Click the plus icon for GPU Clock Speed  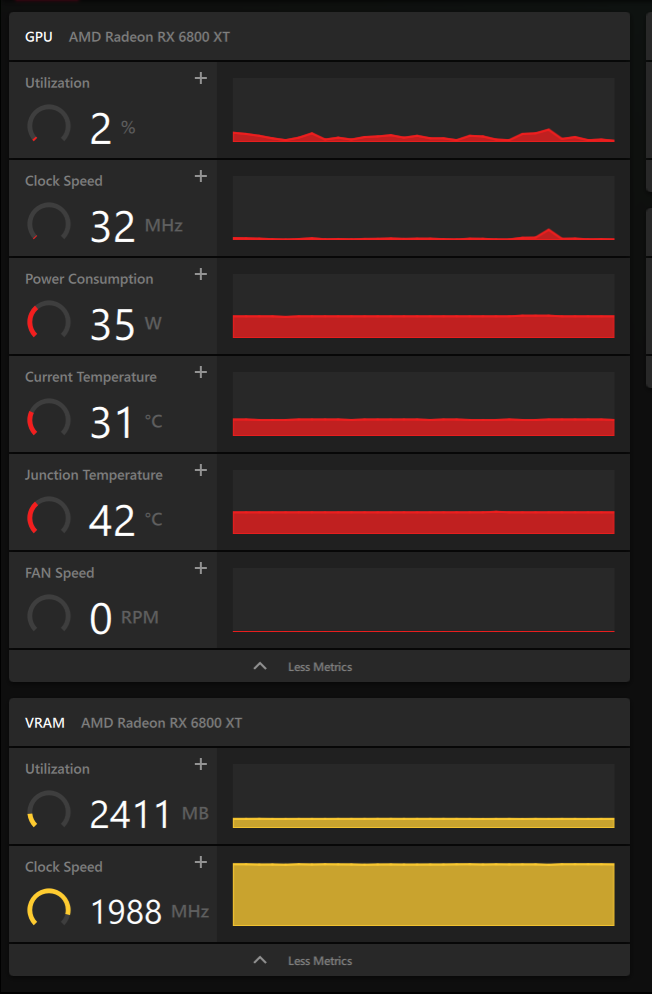(x=201, y=176)
